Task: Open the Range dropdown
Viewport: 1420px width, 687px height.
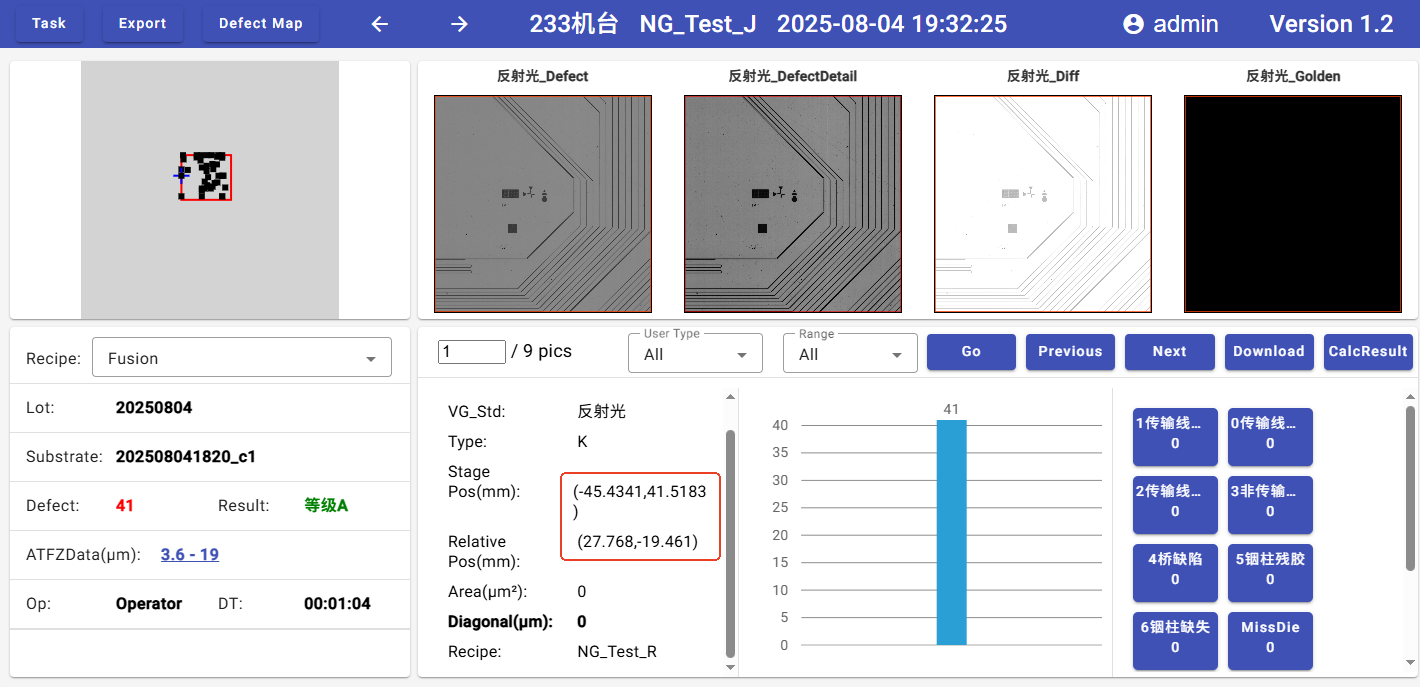Action: click(850, 354)
